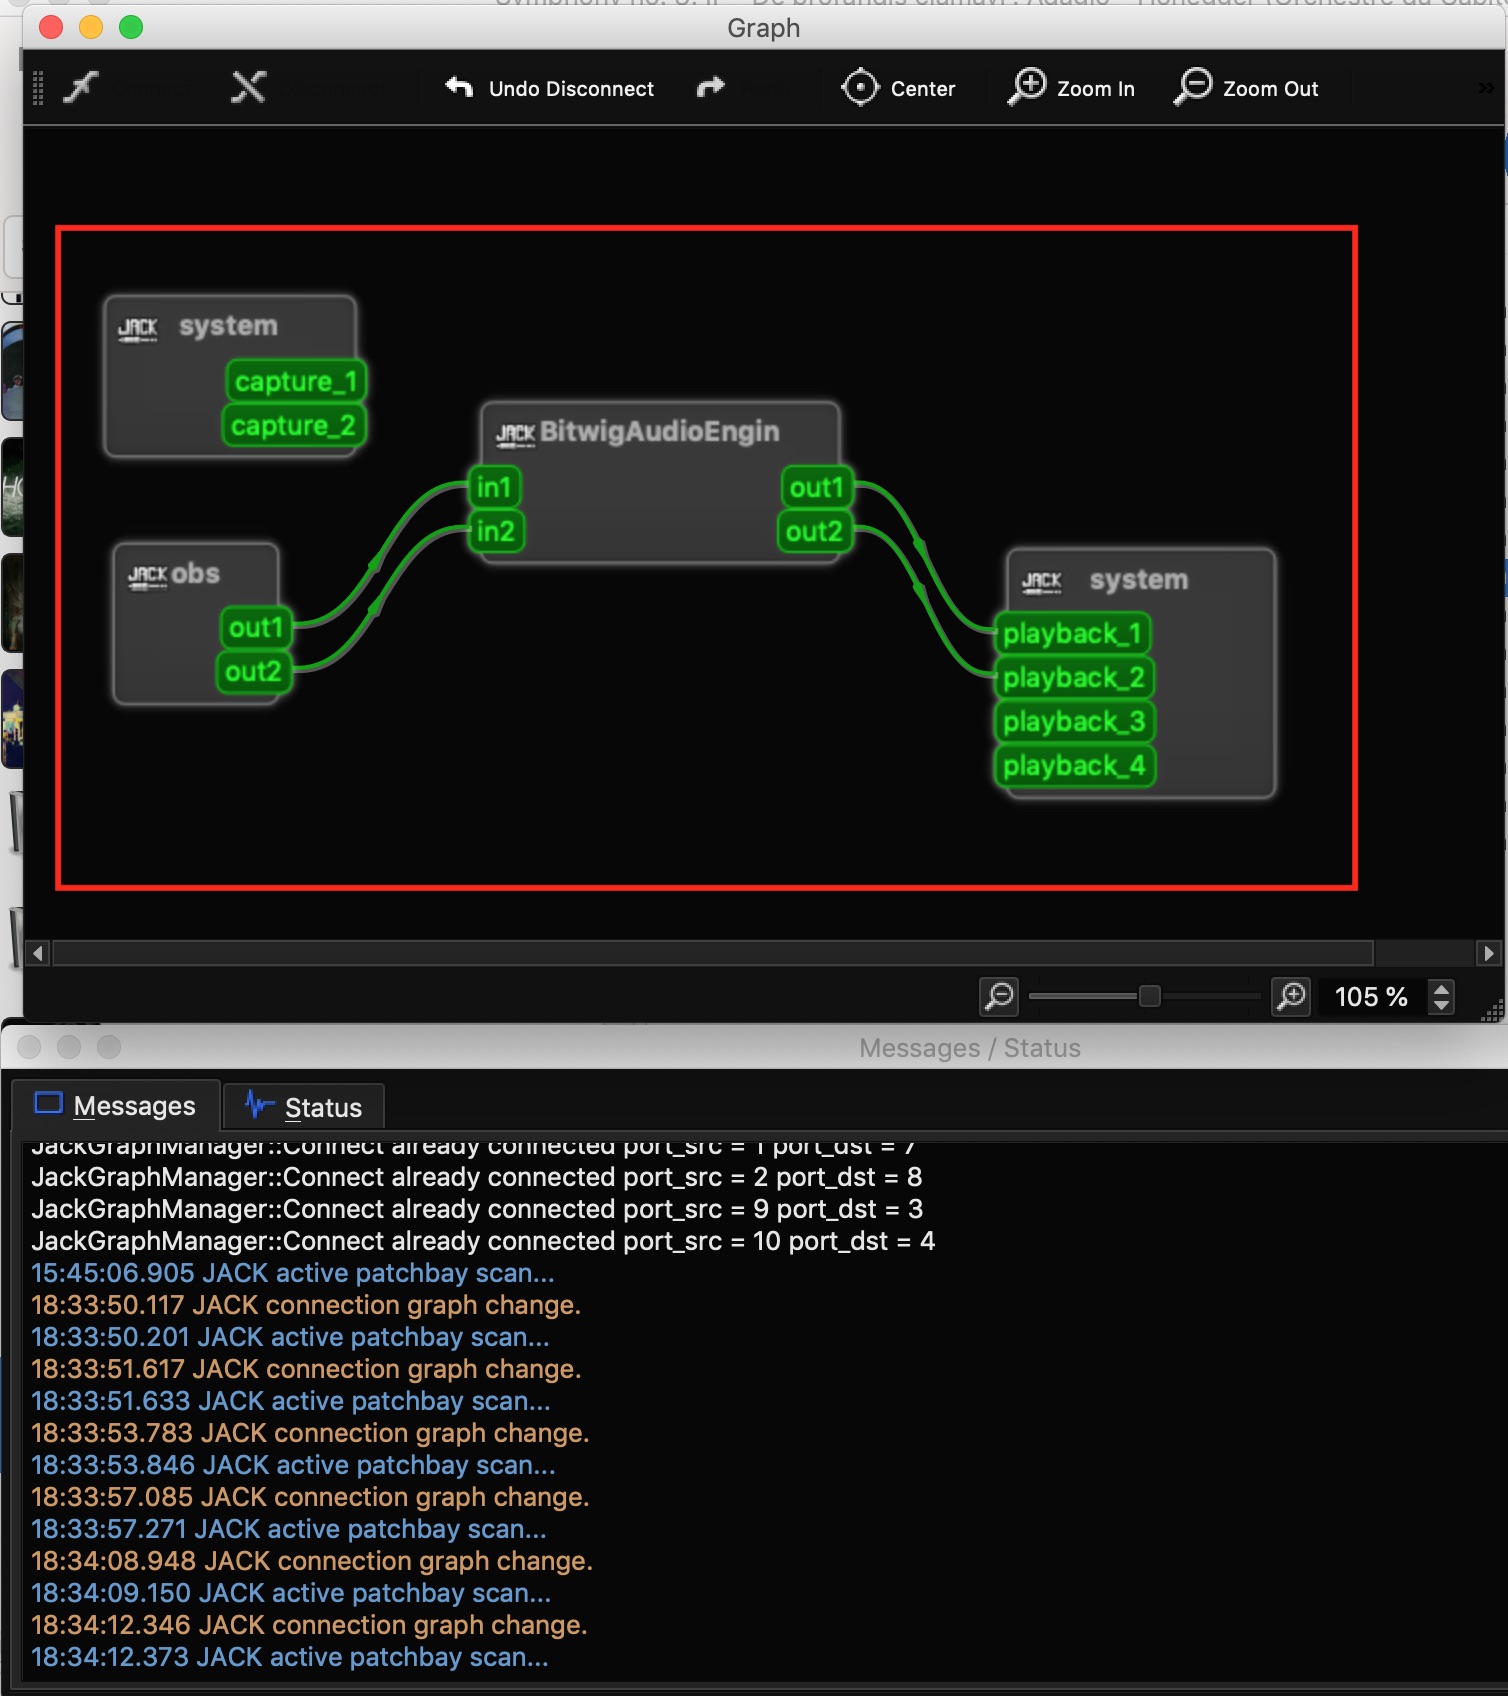Increase zoom with the stepper up arrow

pos(1441,989)
